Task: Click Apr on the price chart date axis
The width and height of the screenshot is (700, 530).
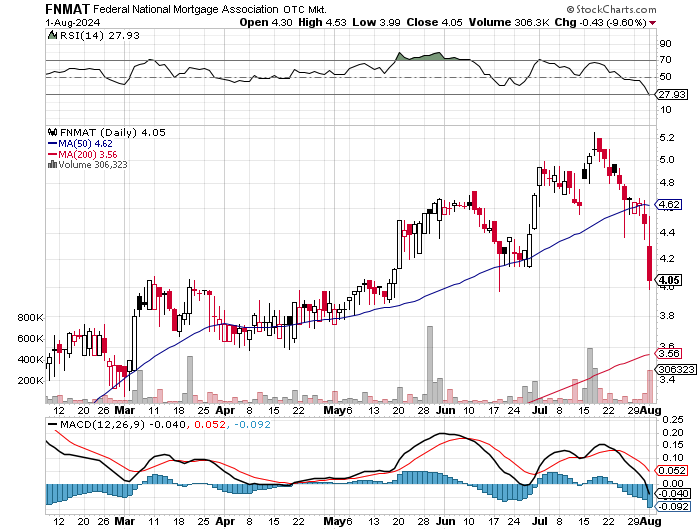Action: coord(225,410)
